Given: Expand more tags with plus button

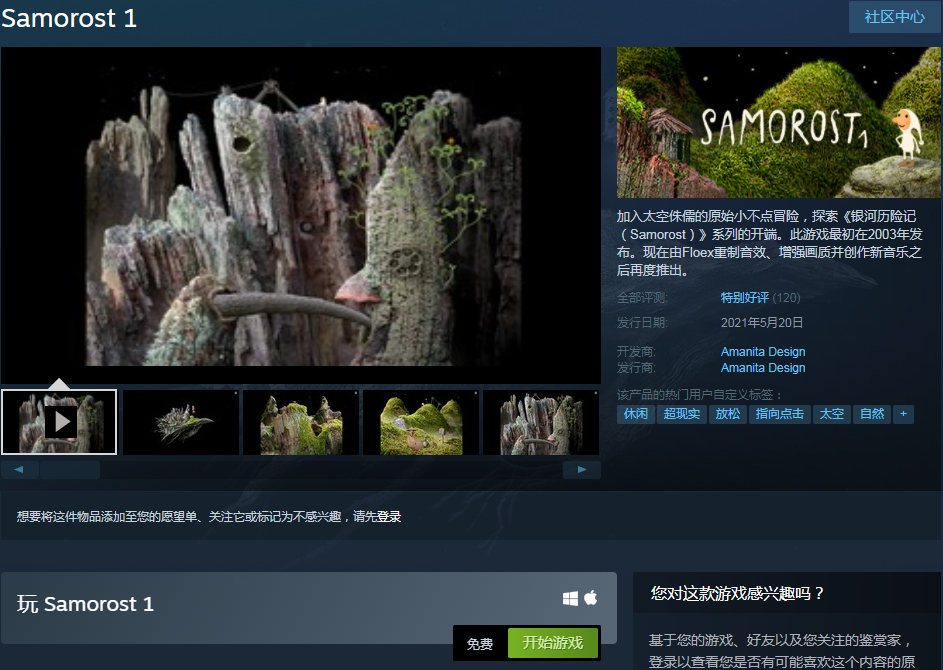Looking at the screenshot, I should click(903, 414).
